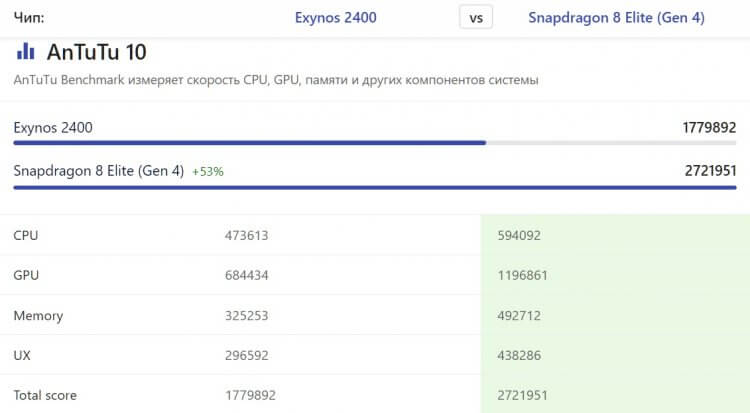Click the AnTuTu 10 heading
Image resolution: width=750 pixels, height=413 pixels.
[x=97, y=52]
